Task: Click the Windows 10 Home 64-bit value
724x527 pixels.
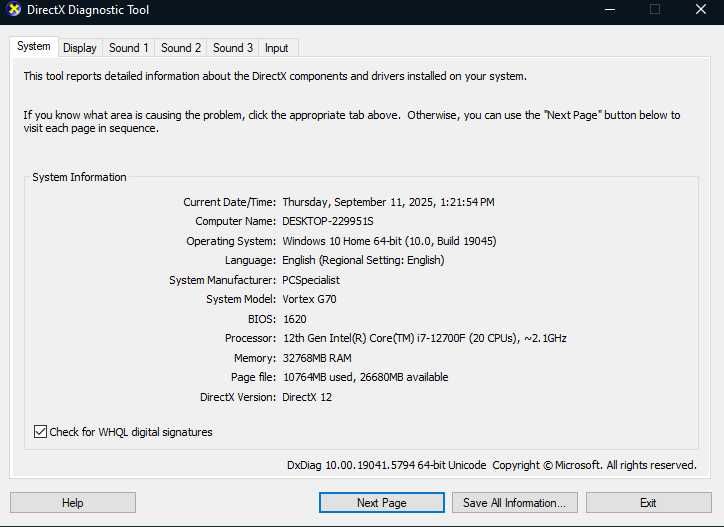Action: (389, 241)
